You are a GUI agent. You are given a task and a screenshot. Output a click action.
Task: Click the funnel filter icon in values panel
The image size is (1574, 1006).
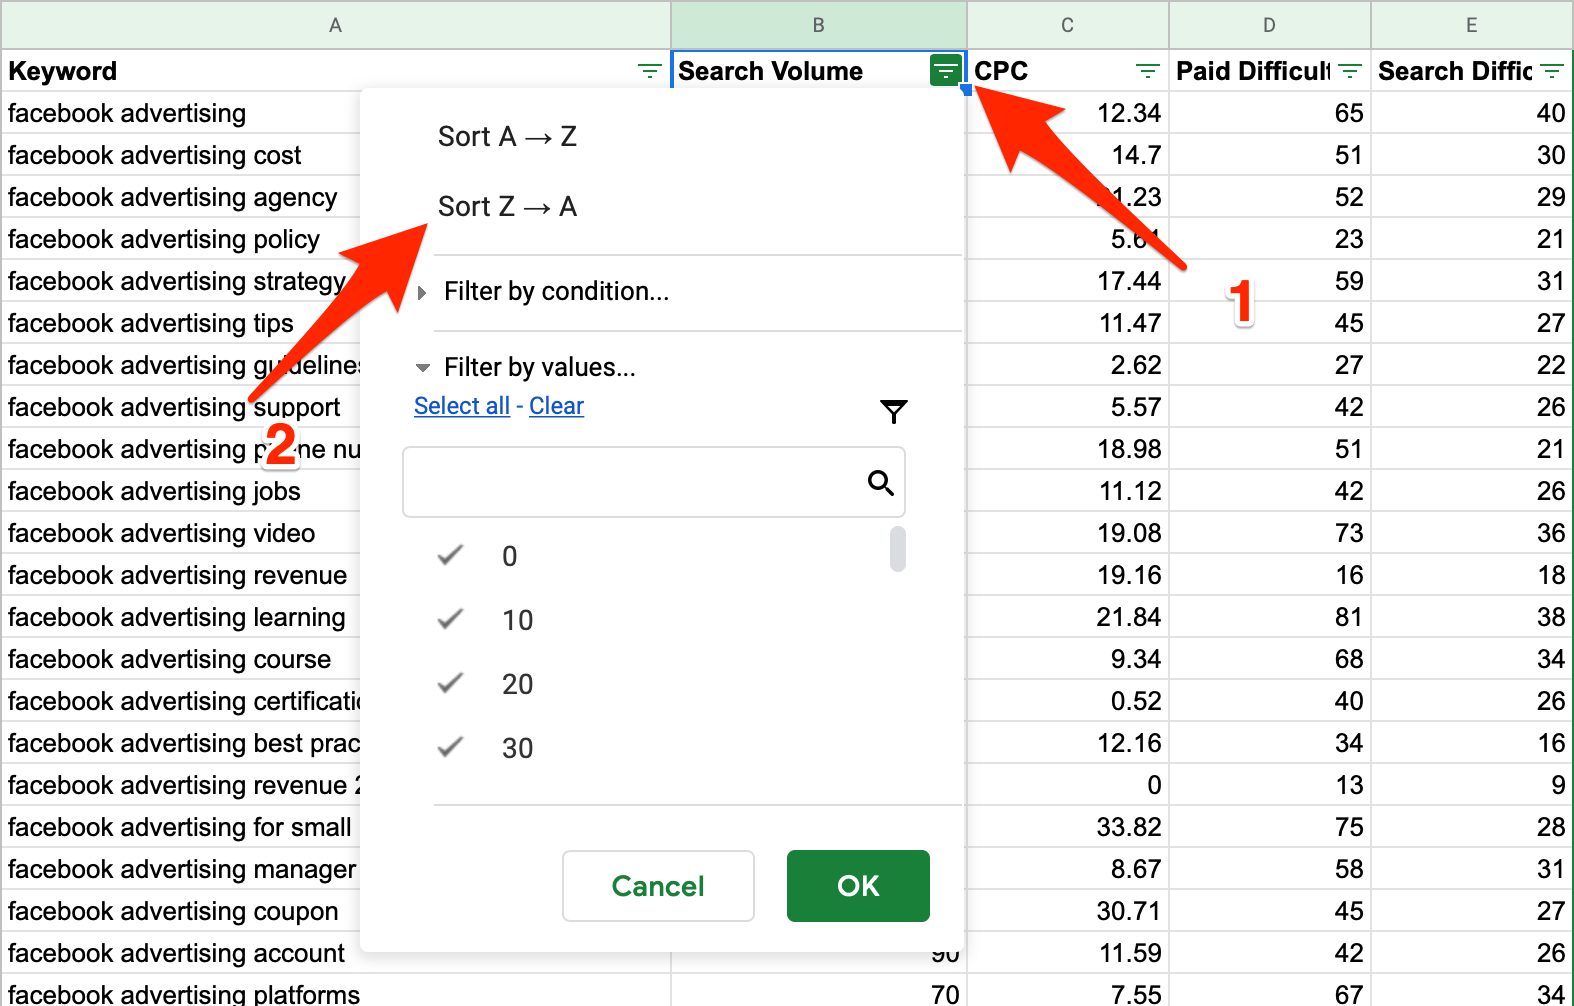(894, 411)
